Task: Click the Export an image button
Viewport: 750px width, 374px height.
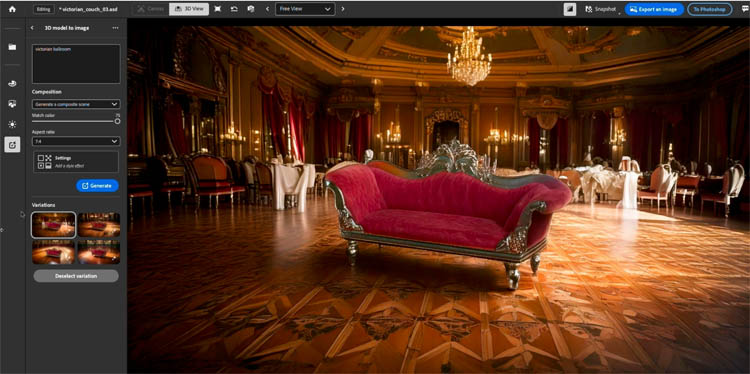Action: pos(654,9)
